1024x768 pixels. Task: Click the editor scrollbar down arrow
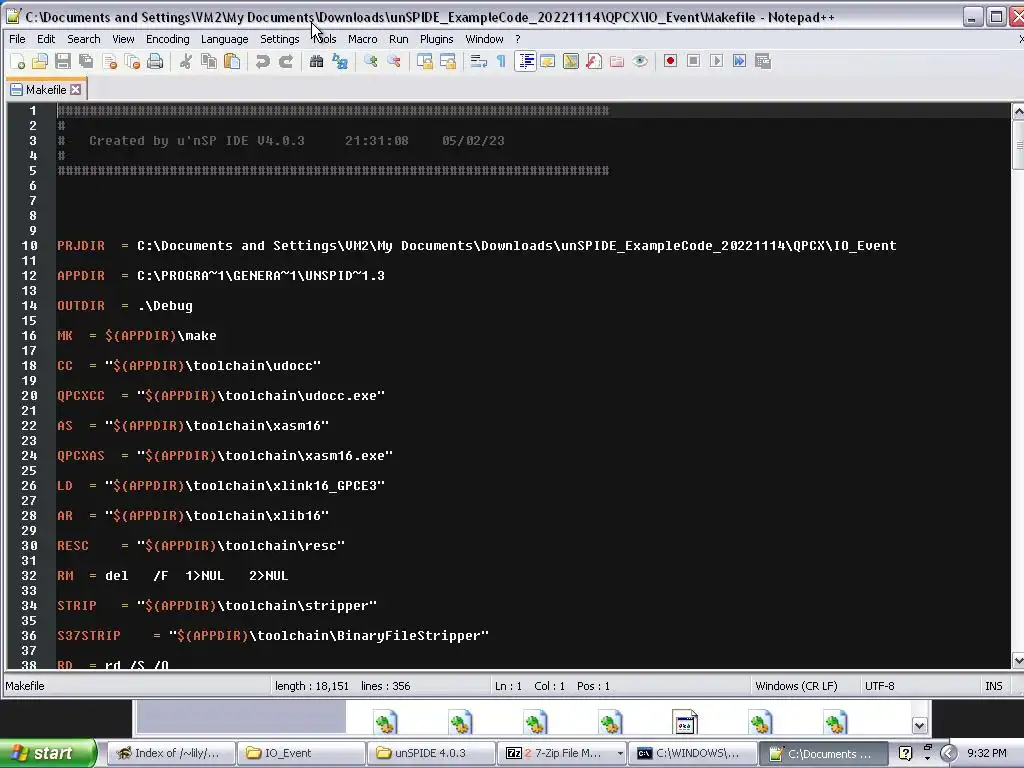coord(1017,660)
